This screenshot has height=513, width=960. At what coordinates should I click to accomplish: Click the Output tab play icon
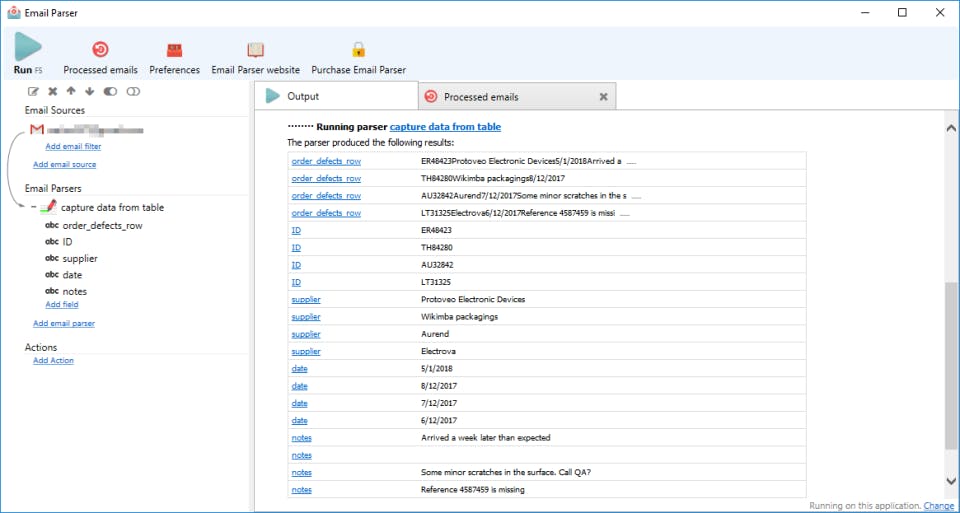tap(272, 96)
